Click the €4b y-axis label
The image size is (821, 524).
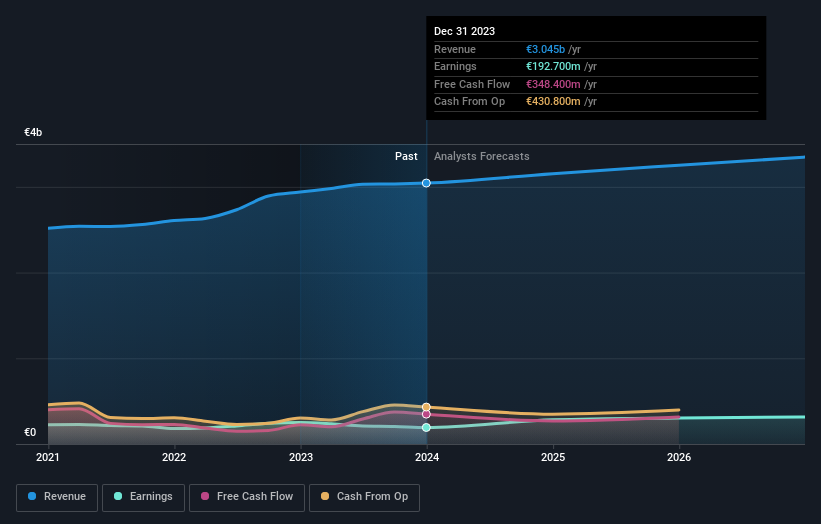(x=33, y=132)
